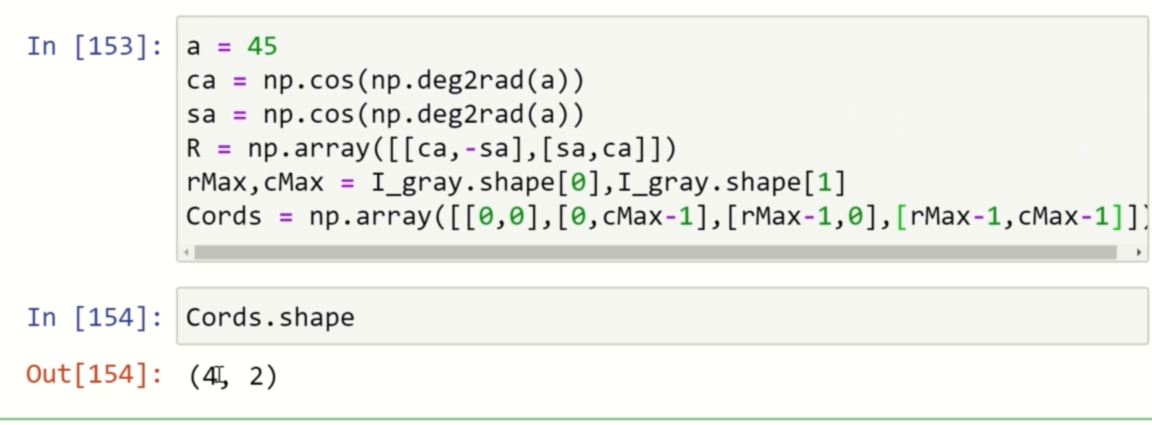
Task: Select the In [153] cell prompt
Action: [94, 47]
